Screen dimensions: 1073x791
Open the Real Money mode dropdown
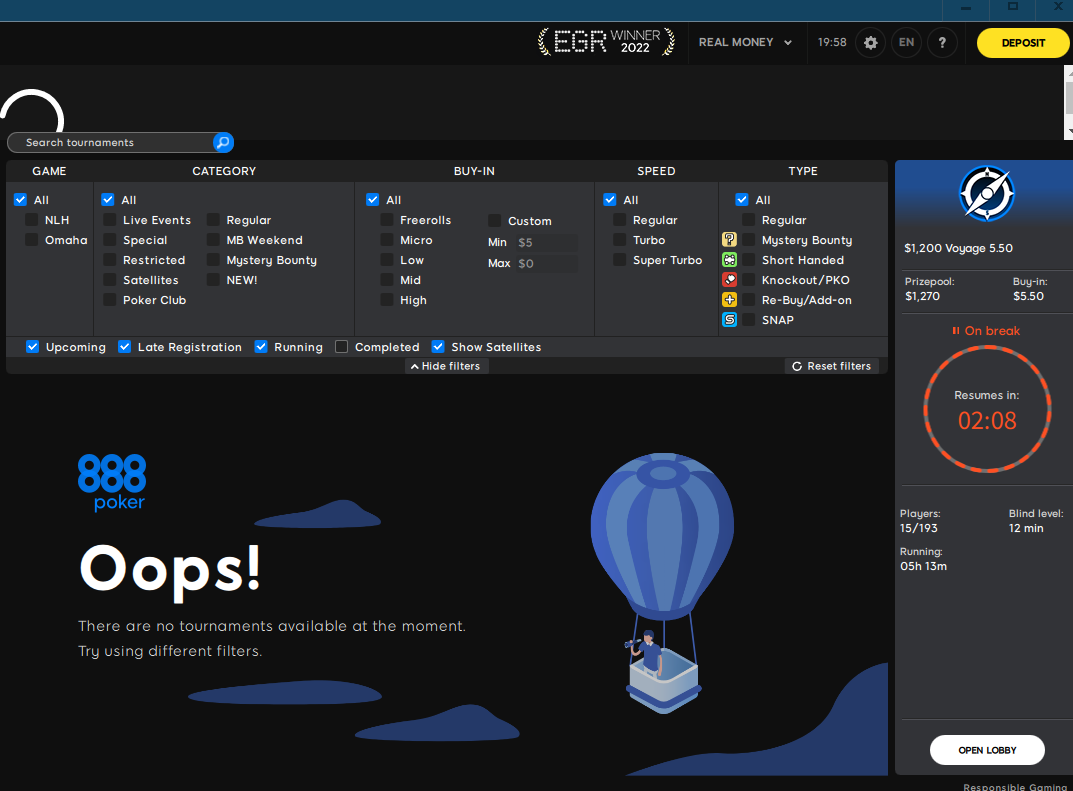(745, 42)
